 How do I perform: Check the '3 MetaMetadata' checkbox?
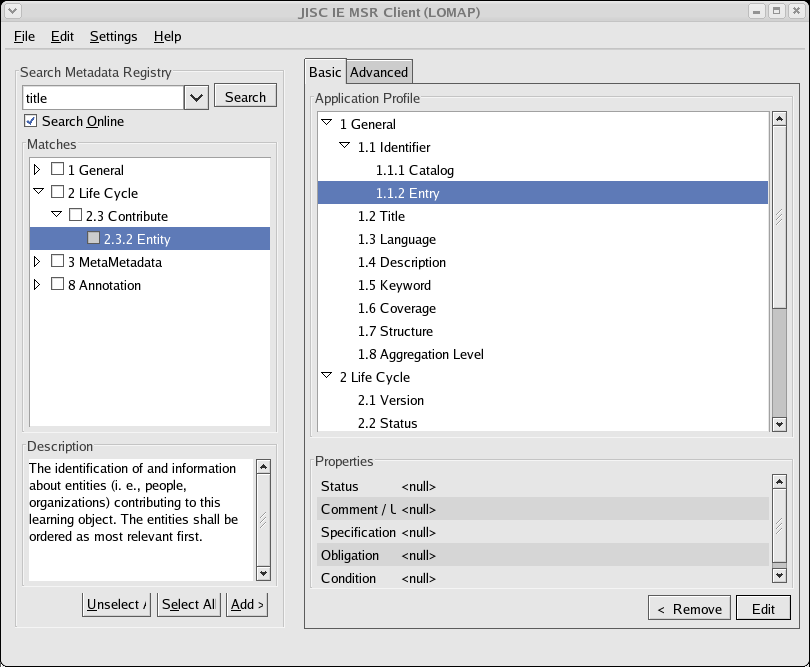pyautogui.click(x=57, y=261)
